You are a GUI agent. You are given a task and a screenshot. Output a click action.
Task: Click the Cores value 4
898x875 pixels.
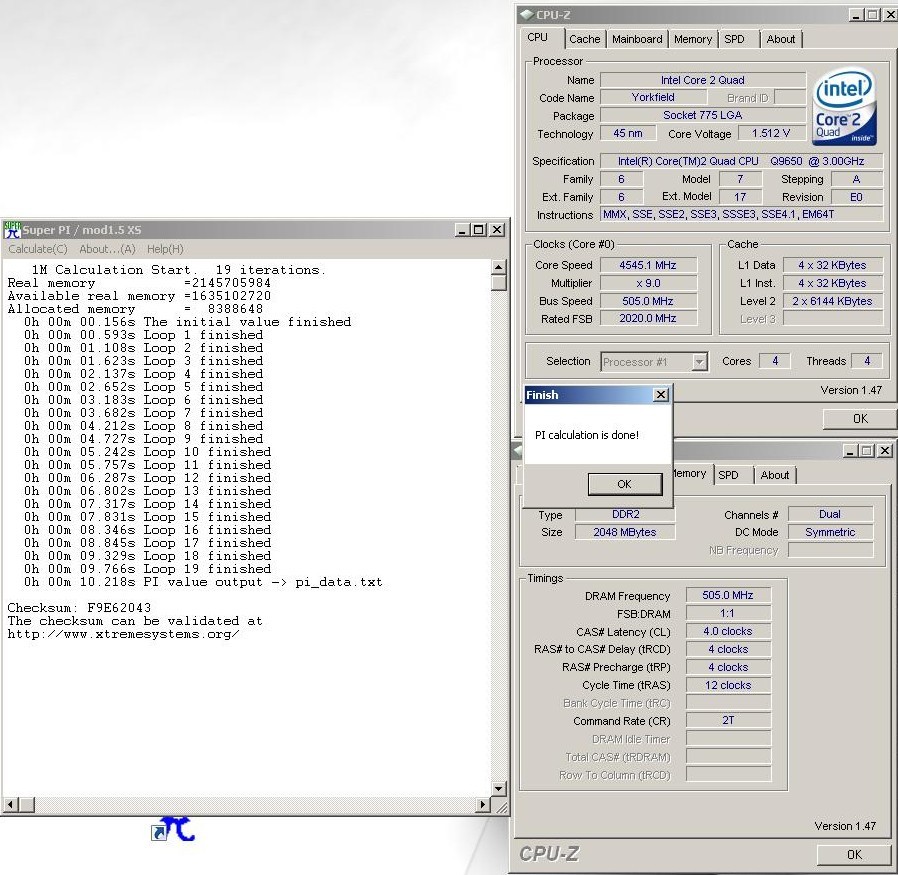[775, 361]
